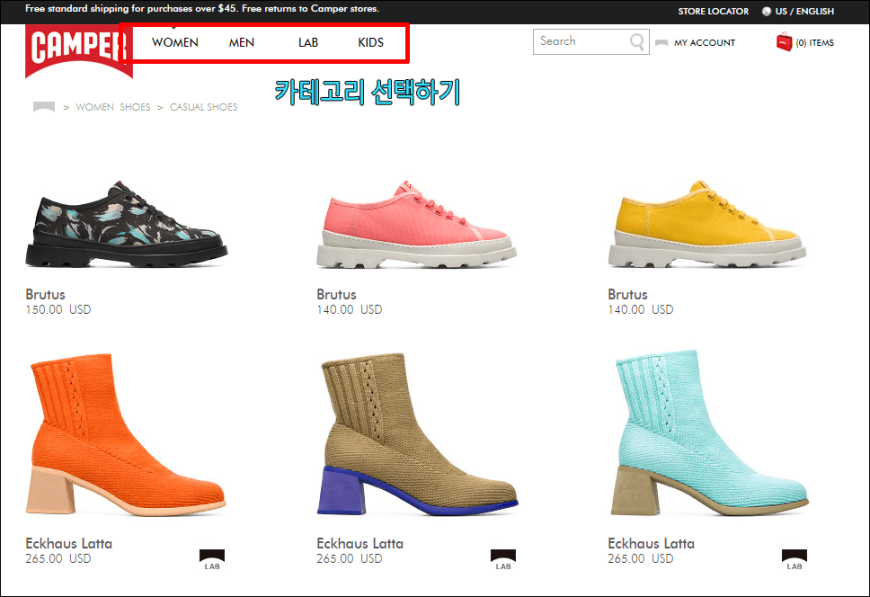Click the Eckhaus Latta name under the turquoise boot
870x597 pixels.
(x=651, y=544)
